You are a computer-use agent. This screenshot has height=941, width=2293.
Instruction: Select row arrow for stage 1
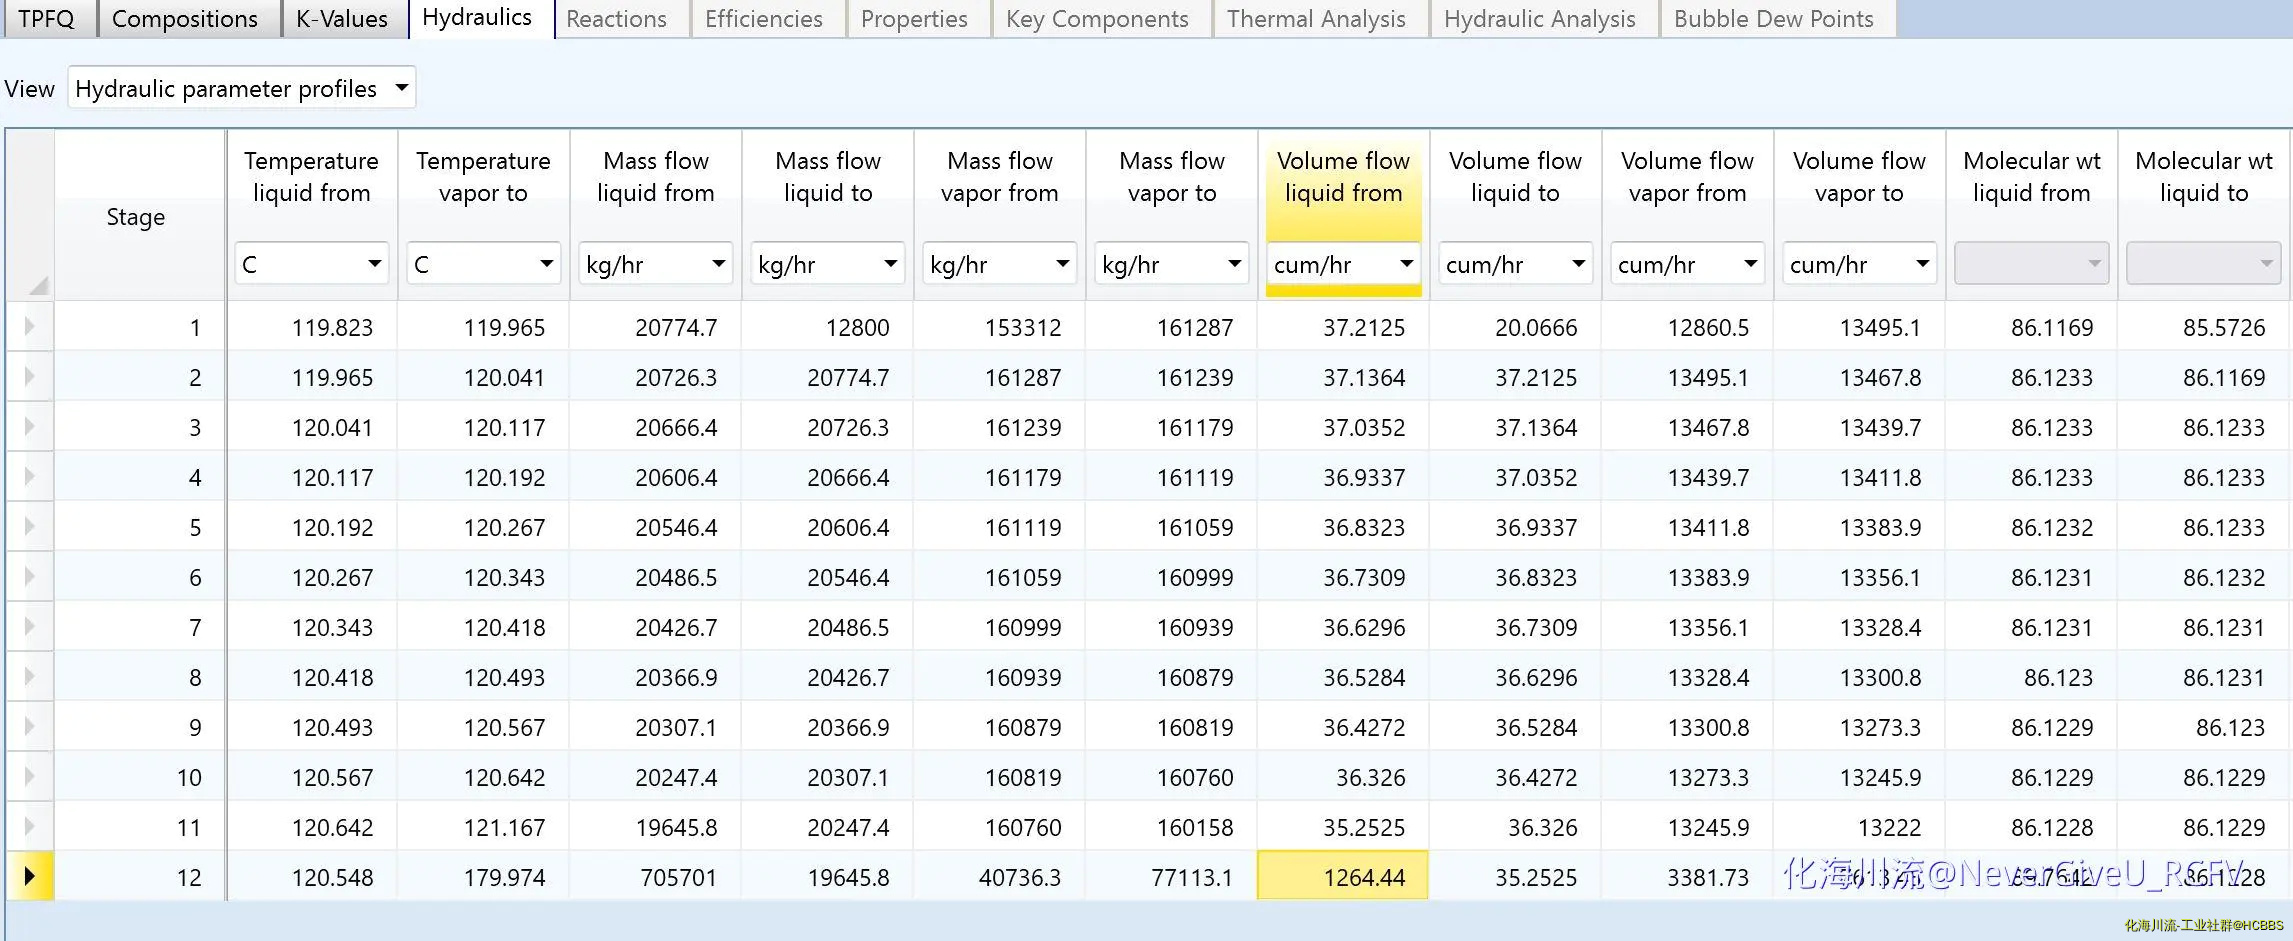[30, 326]
